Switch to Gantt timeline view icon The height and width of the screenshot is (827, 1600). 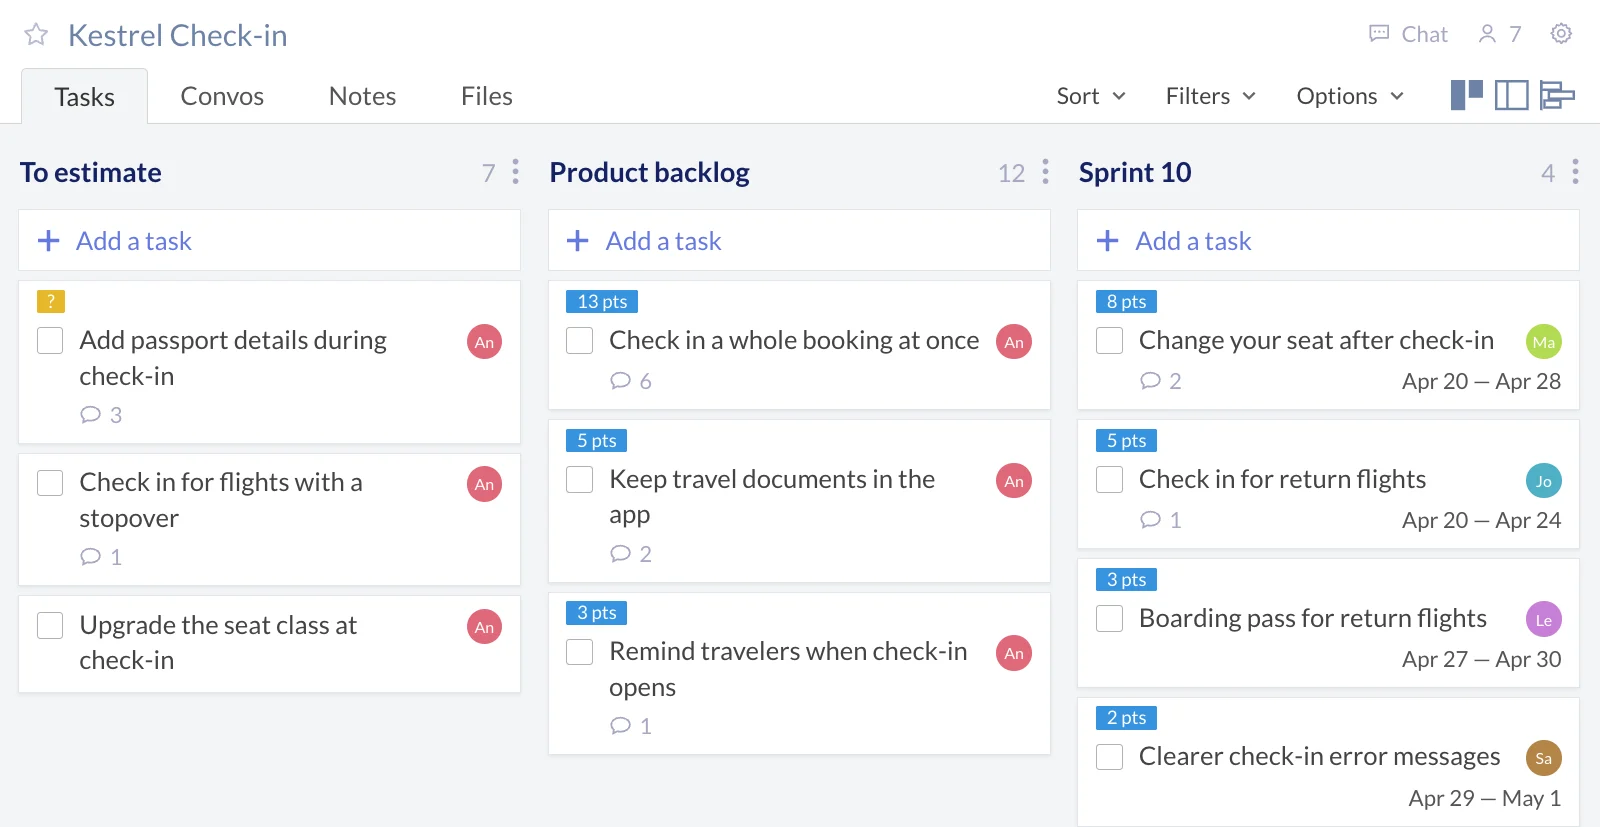[x=1557, y=95]
